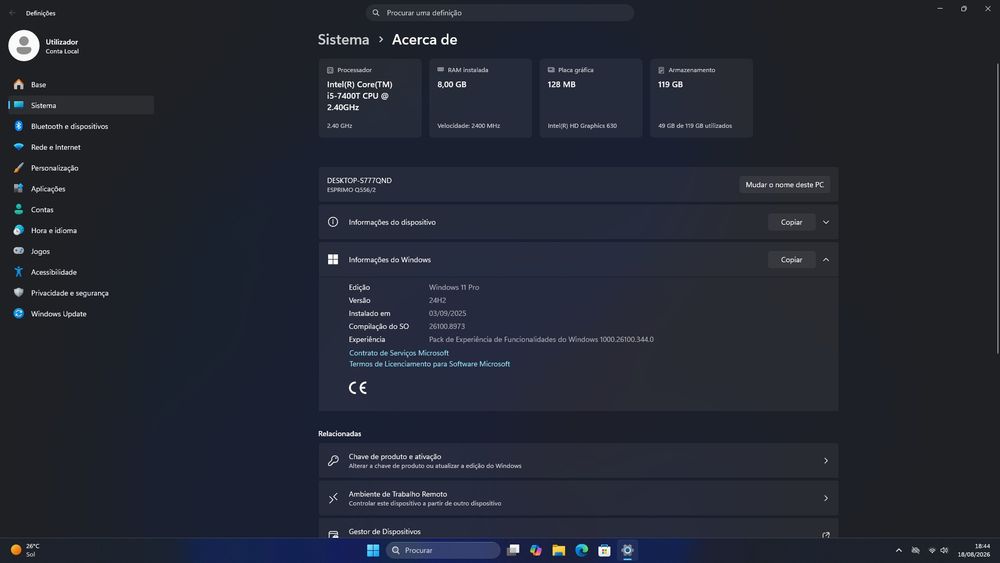Open the Base home icon in sidebar

click(x=18, y=84)
